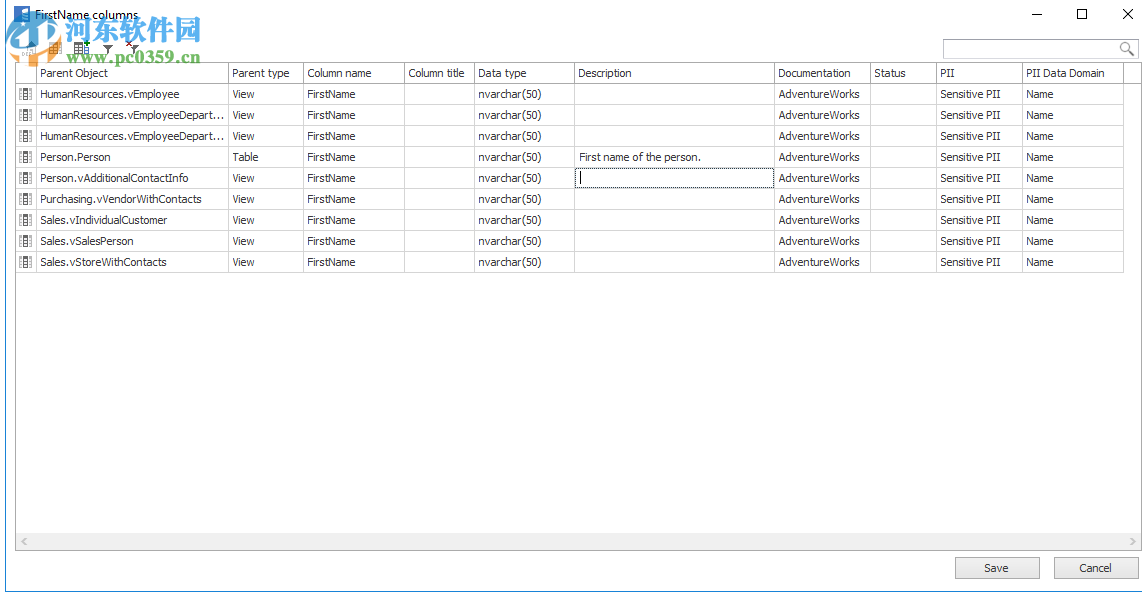Click the column icon of Sales.vIndividualCustomer row
This screenshot has height=592, width=1142.
25,221
